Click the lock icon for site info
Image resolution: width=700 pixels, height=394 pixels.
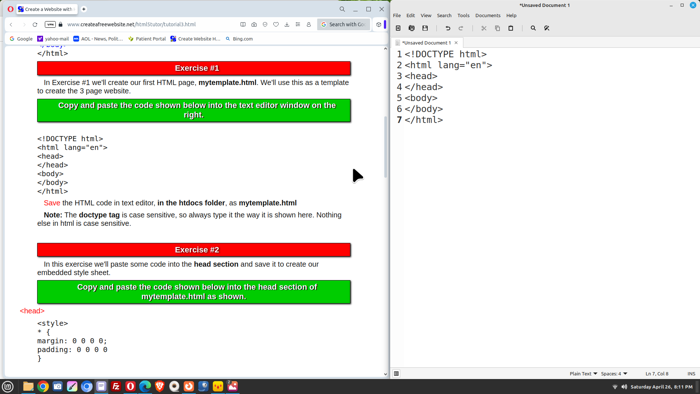pyautogui.click(x=61, y=25)
